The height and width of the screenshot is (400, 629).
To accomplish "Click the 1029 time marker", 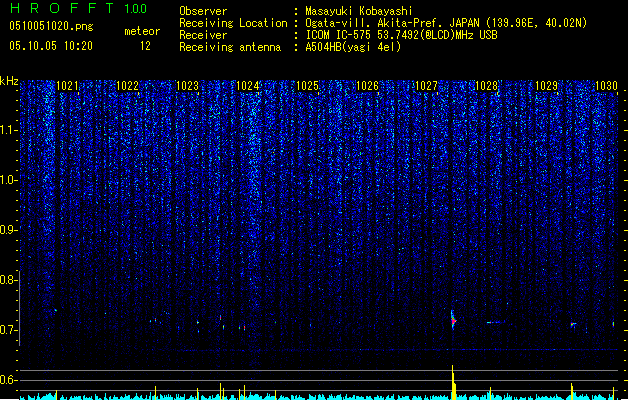I will tap(546, 86).
